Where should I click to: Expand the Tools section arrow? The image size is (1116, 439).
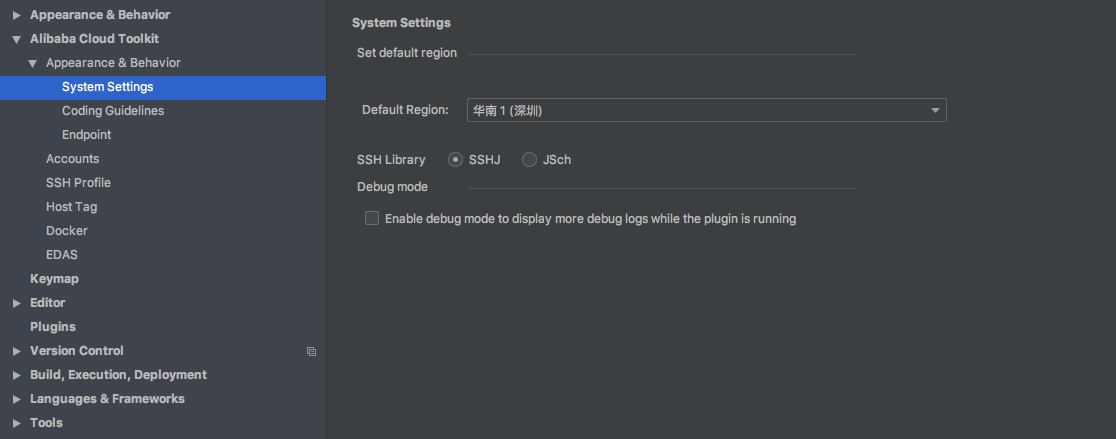[x=16, y=423]
